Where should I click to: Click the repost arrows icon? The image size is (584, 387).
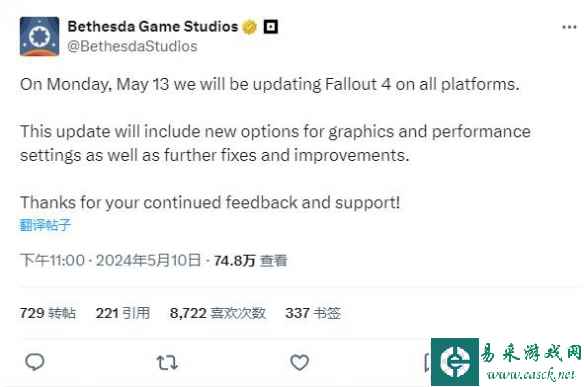click(x=167, y=362)
